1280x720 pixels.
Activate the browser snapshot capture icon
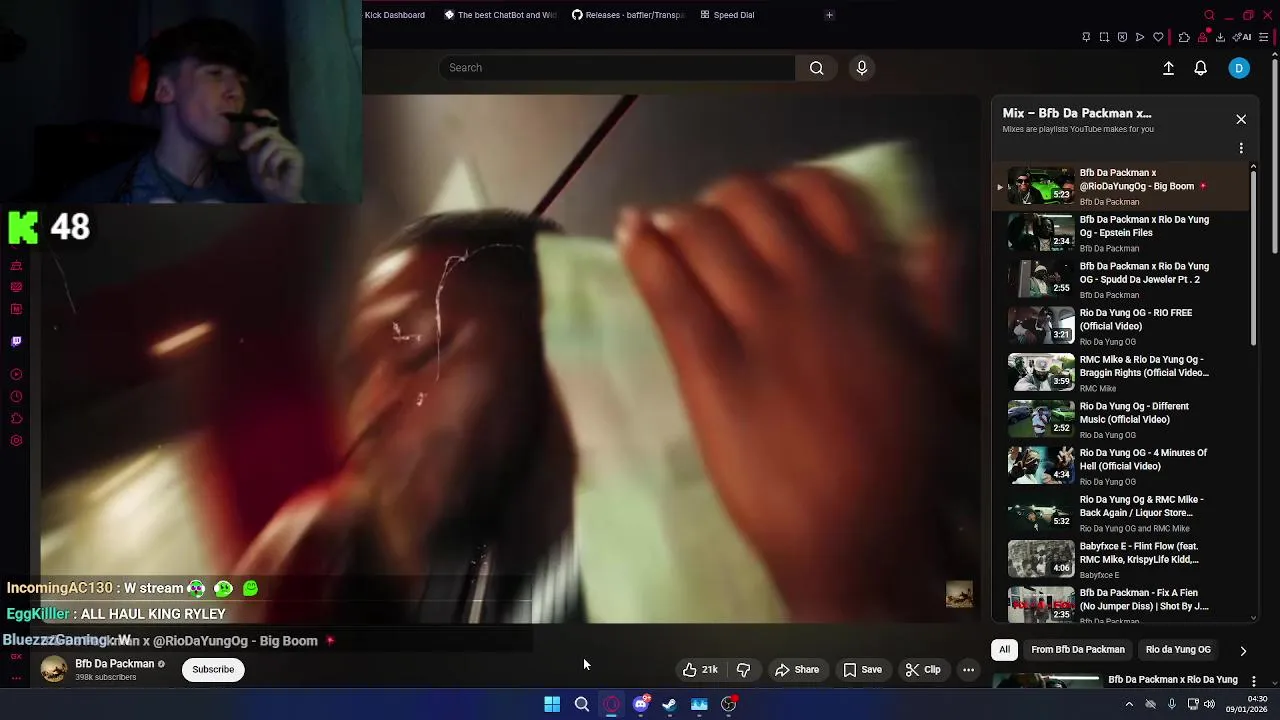tap(1104, 37)
